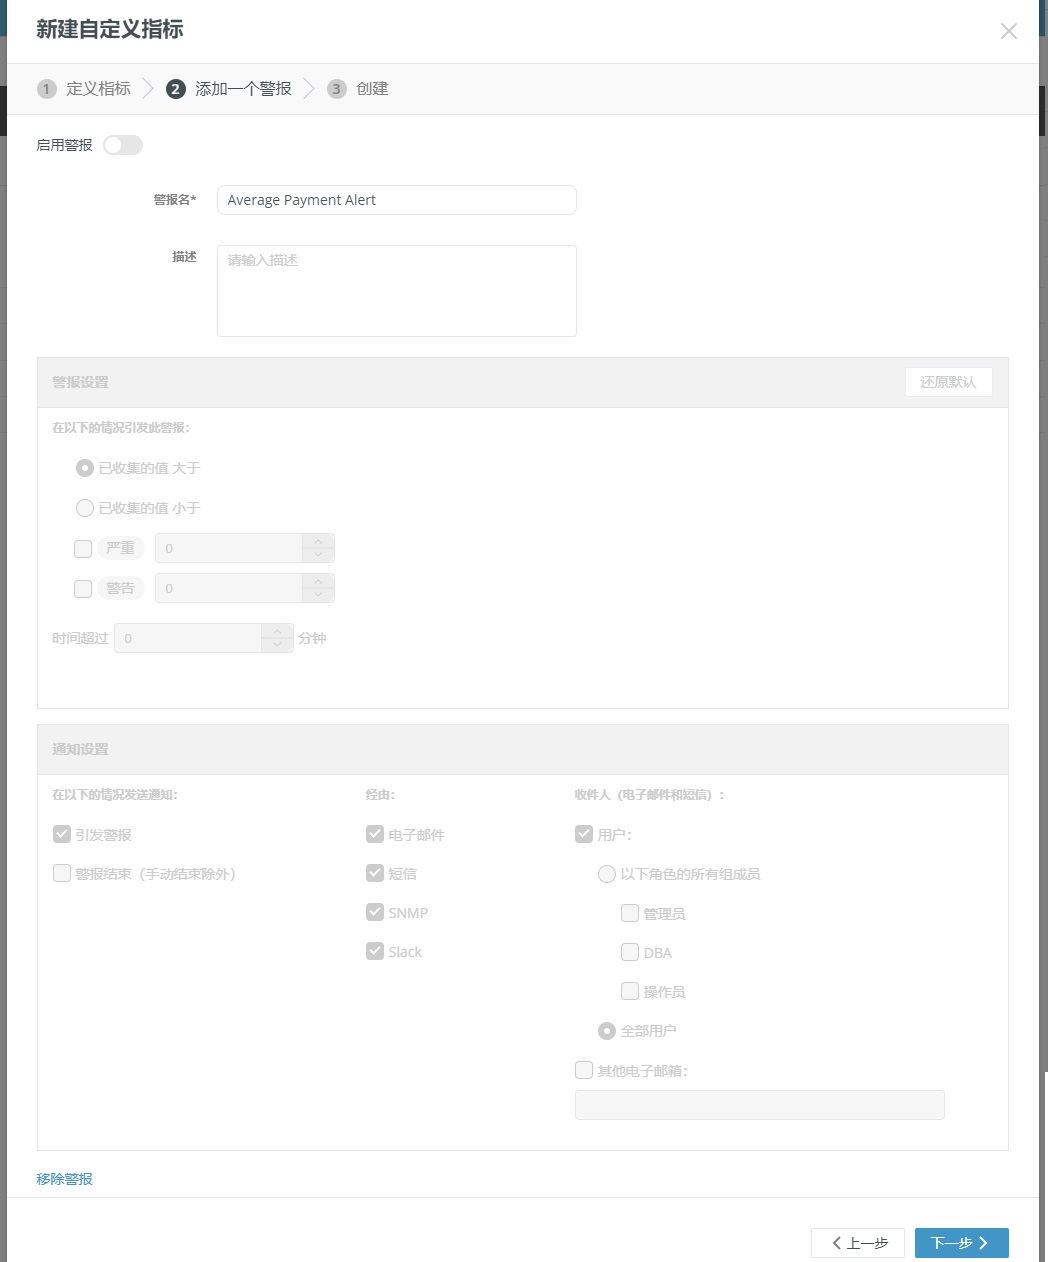This screenshot has width=1048, height=1262.
Task: Decrease the 时间超过 minutes value
Action: [x=277, y=645]
